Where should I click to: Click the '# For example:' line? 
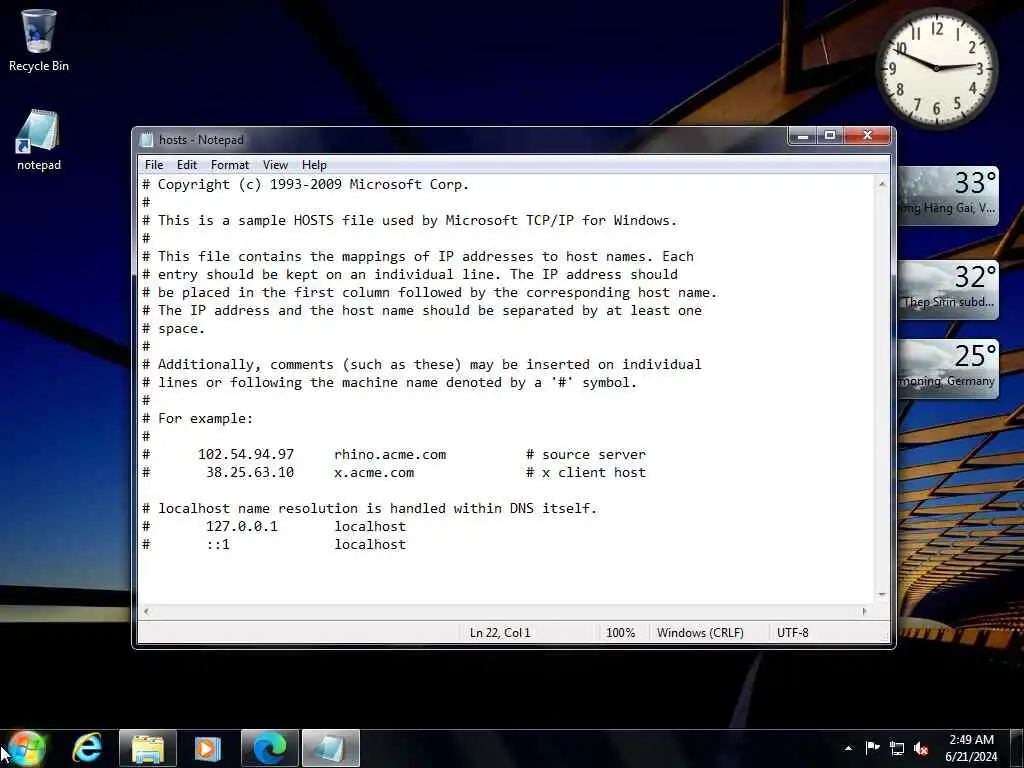tap(197, 419)
